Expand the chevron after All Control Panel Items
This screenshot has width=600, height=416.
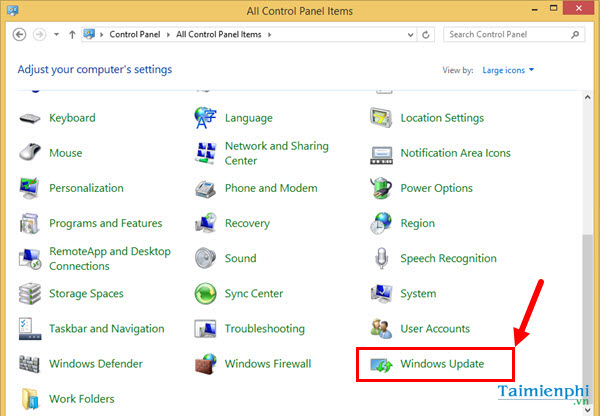pyautogui.click(x=269, y=35)
